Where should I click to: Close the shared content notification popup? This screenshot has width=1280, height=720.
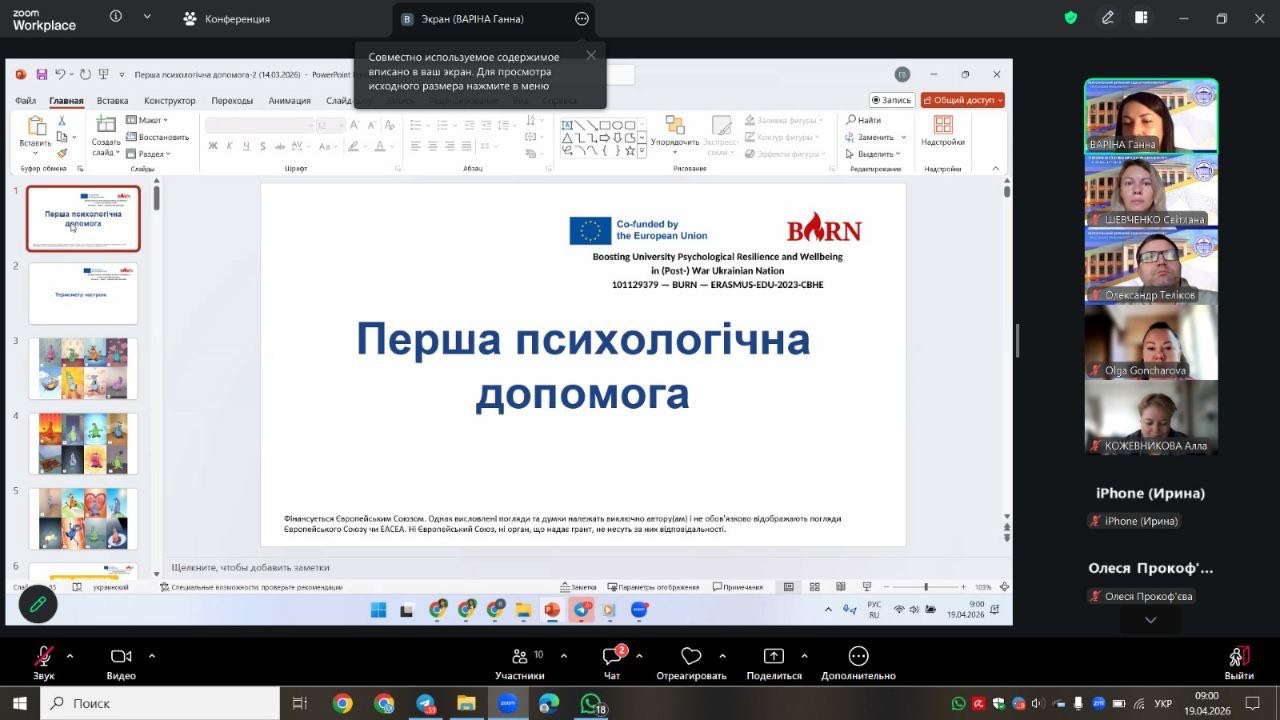[591, 56]
